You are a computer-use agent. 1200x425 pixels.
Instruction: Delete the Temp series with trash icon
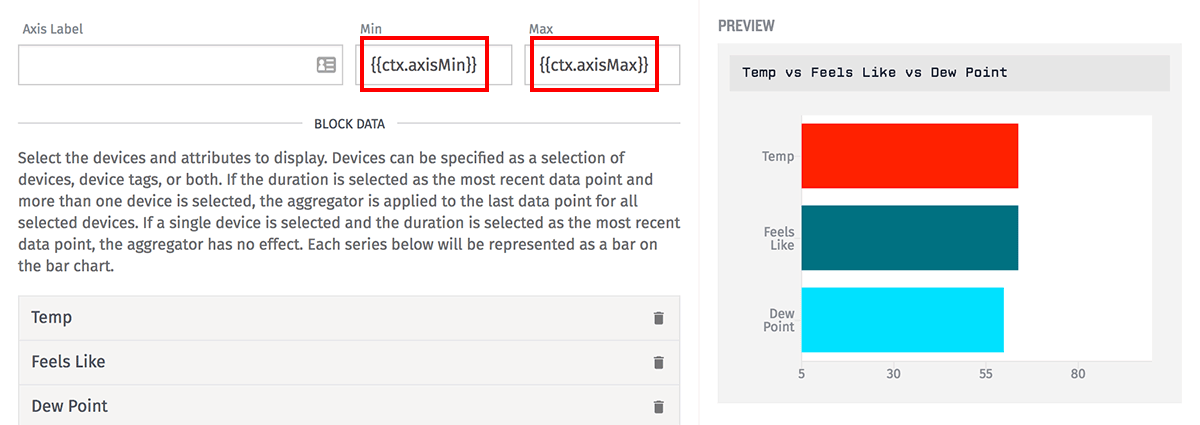pyautogui.click(x=658, y=318)
